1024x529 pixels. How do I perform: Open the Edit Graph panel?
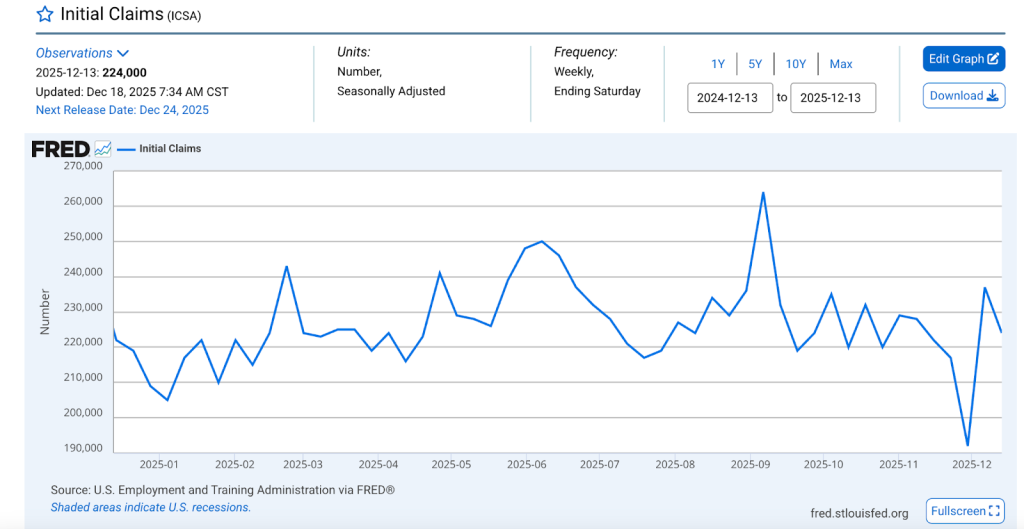963,59
